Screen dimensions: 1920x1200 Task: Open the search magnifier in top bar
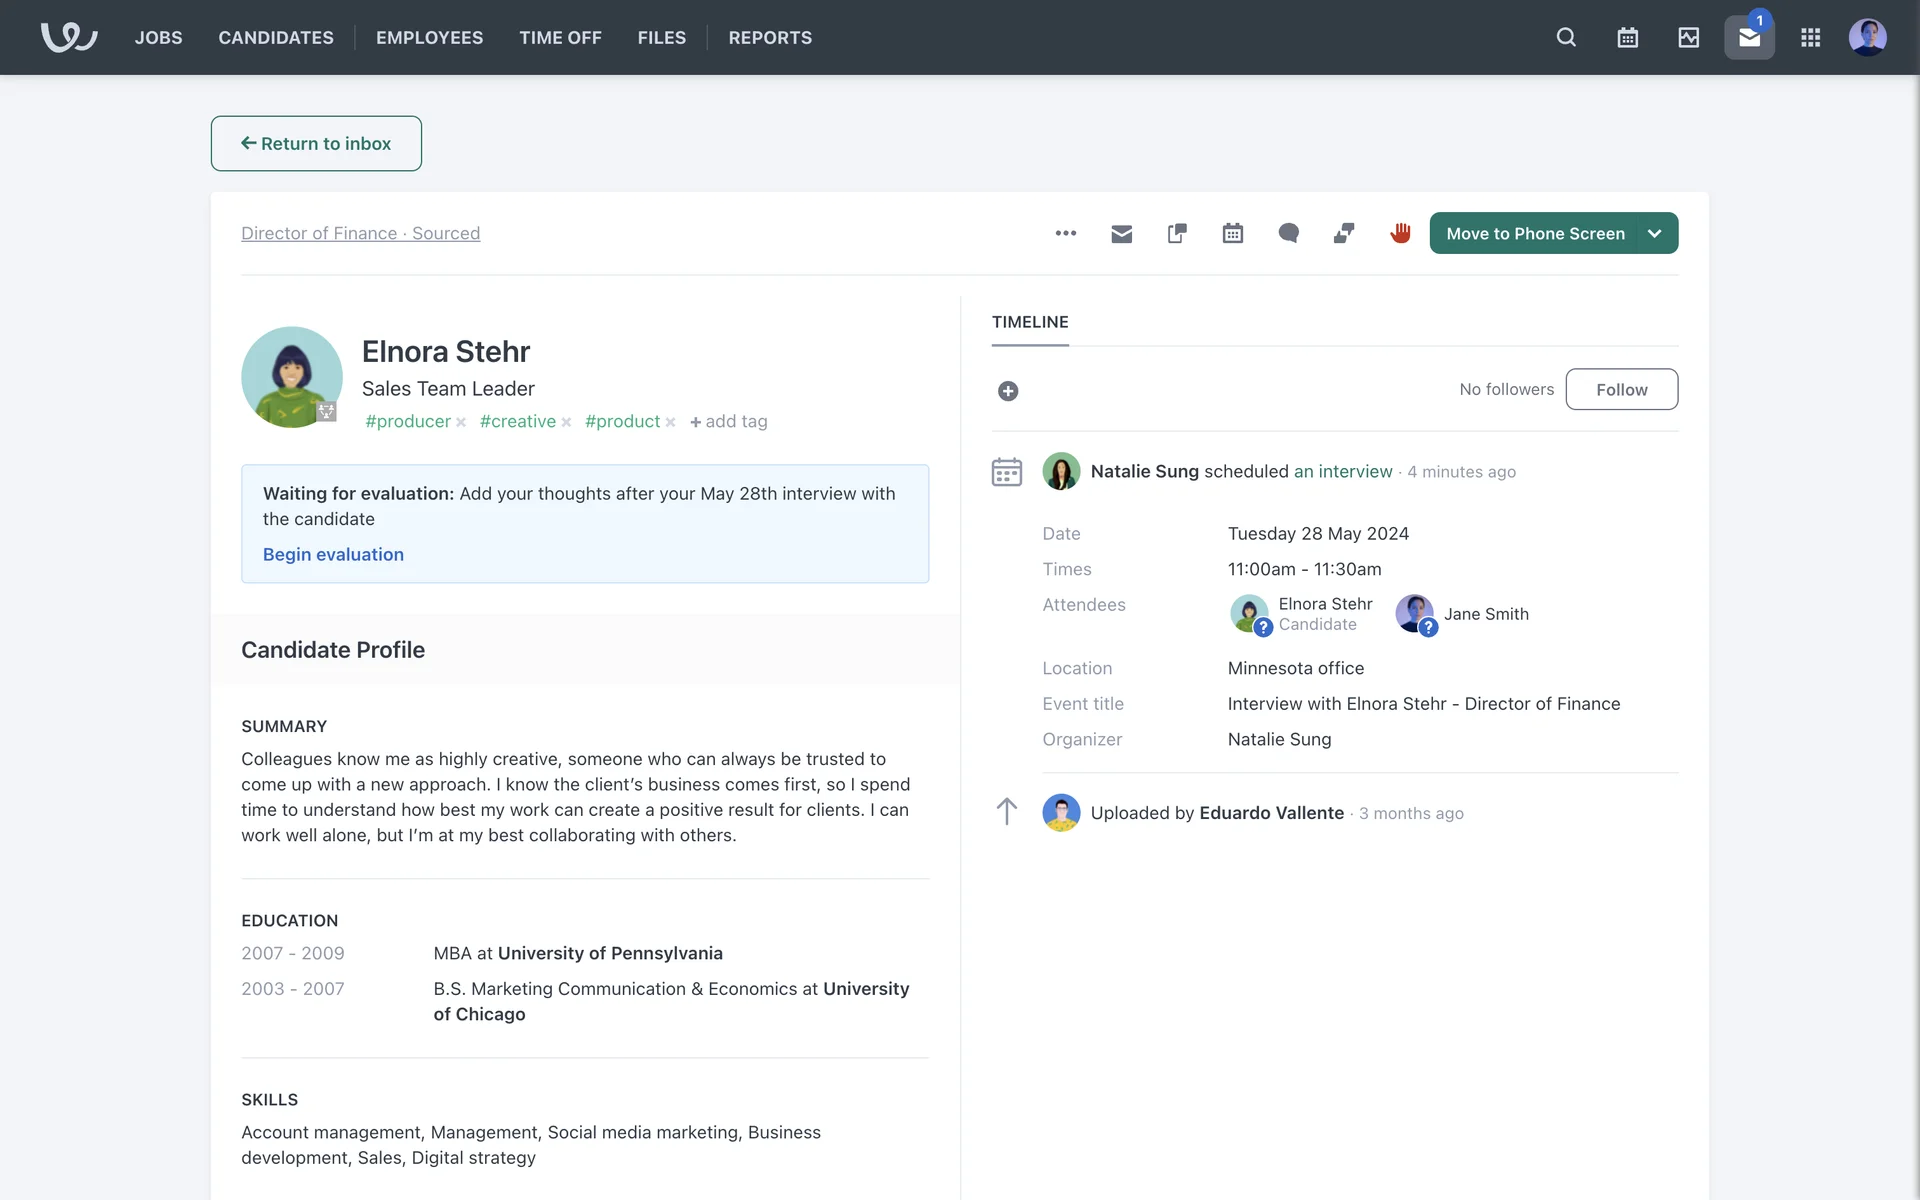[1566, 38]
